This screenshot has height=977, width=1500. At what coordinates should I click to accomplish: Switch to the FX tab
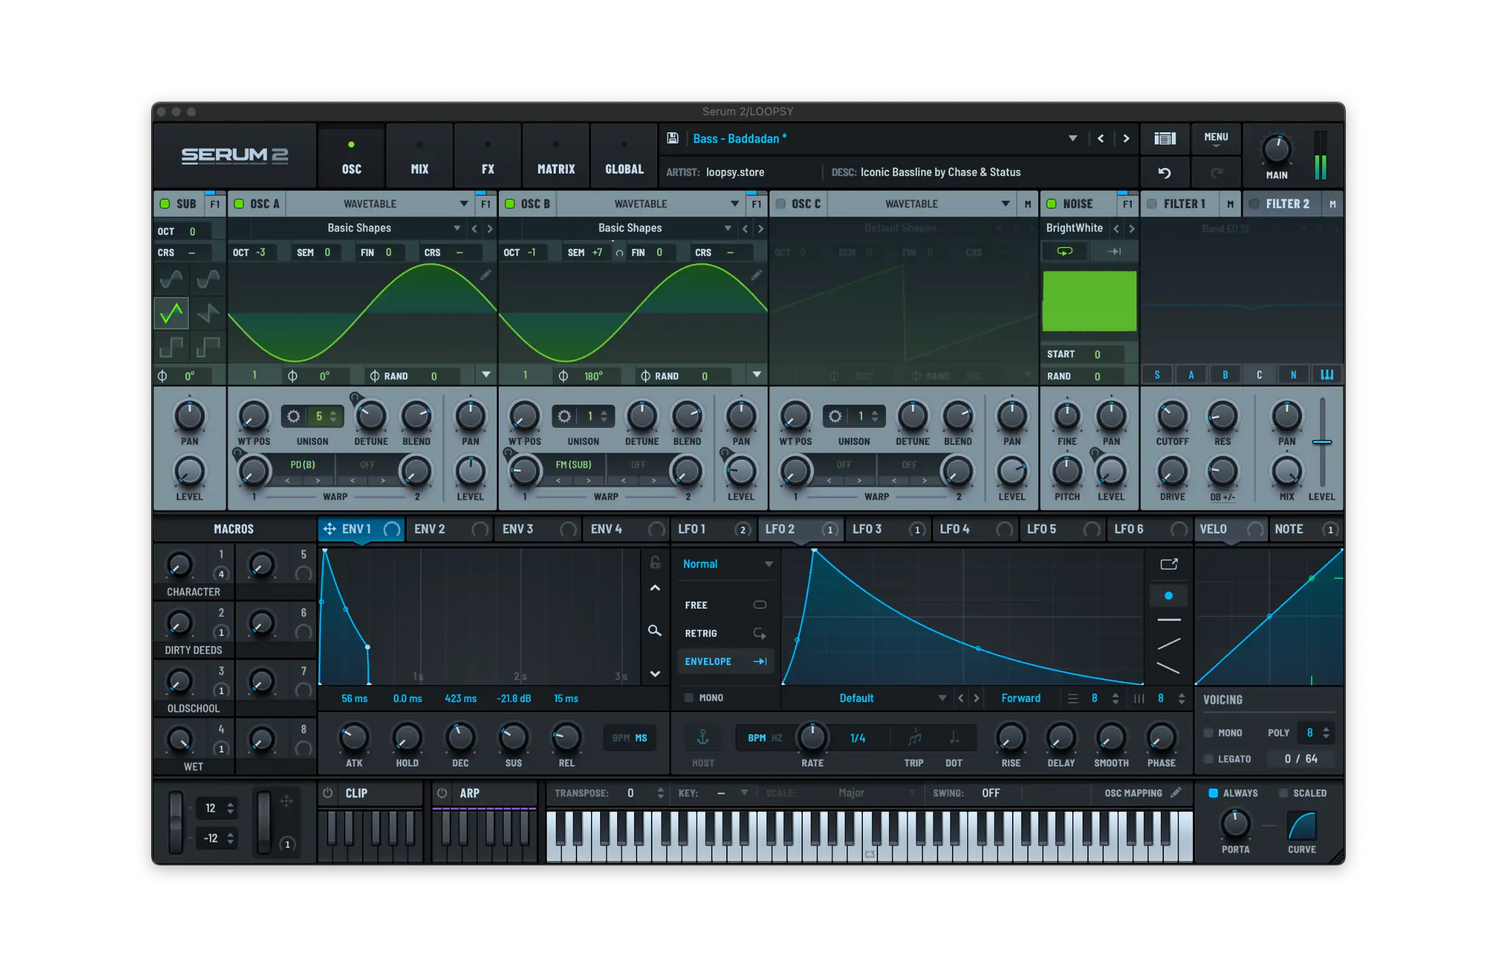[488, 157]
